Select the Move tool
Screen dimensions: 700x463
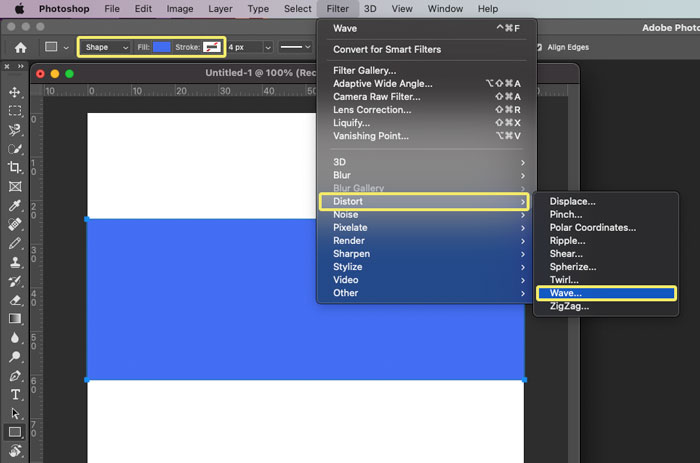[x=15, y=92]
